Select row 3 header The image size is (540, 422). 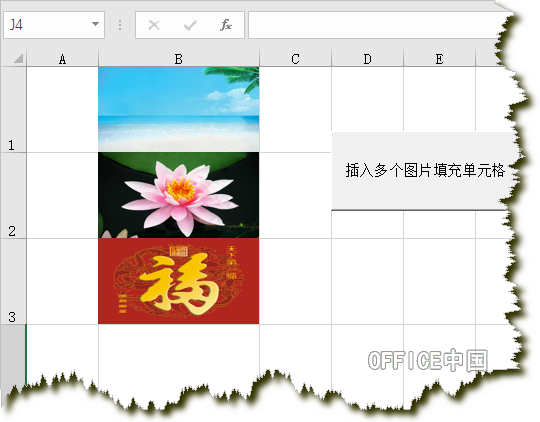click(x=13, y=281)
